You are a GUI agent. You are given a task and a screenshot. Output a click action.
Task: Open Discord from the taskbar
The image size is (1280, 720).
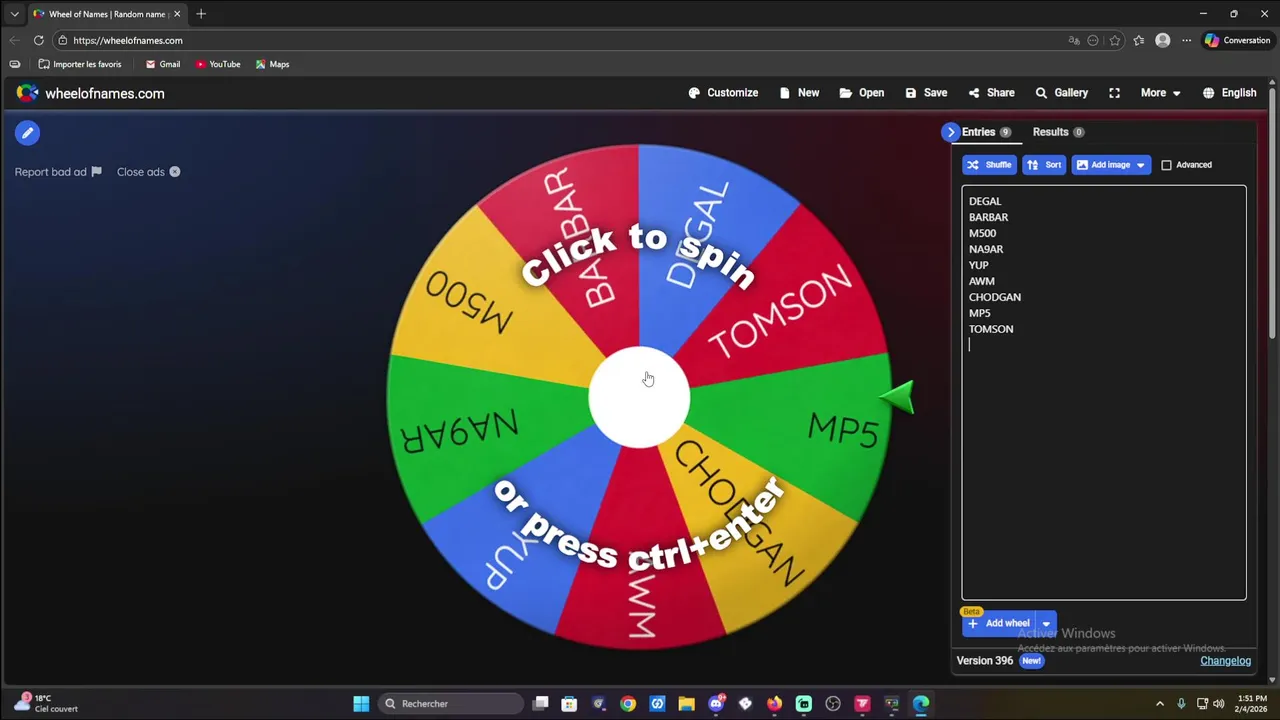click(716, 704)
